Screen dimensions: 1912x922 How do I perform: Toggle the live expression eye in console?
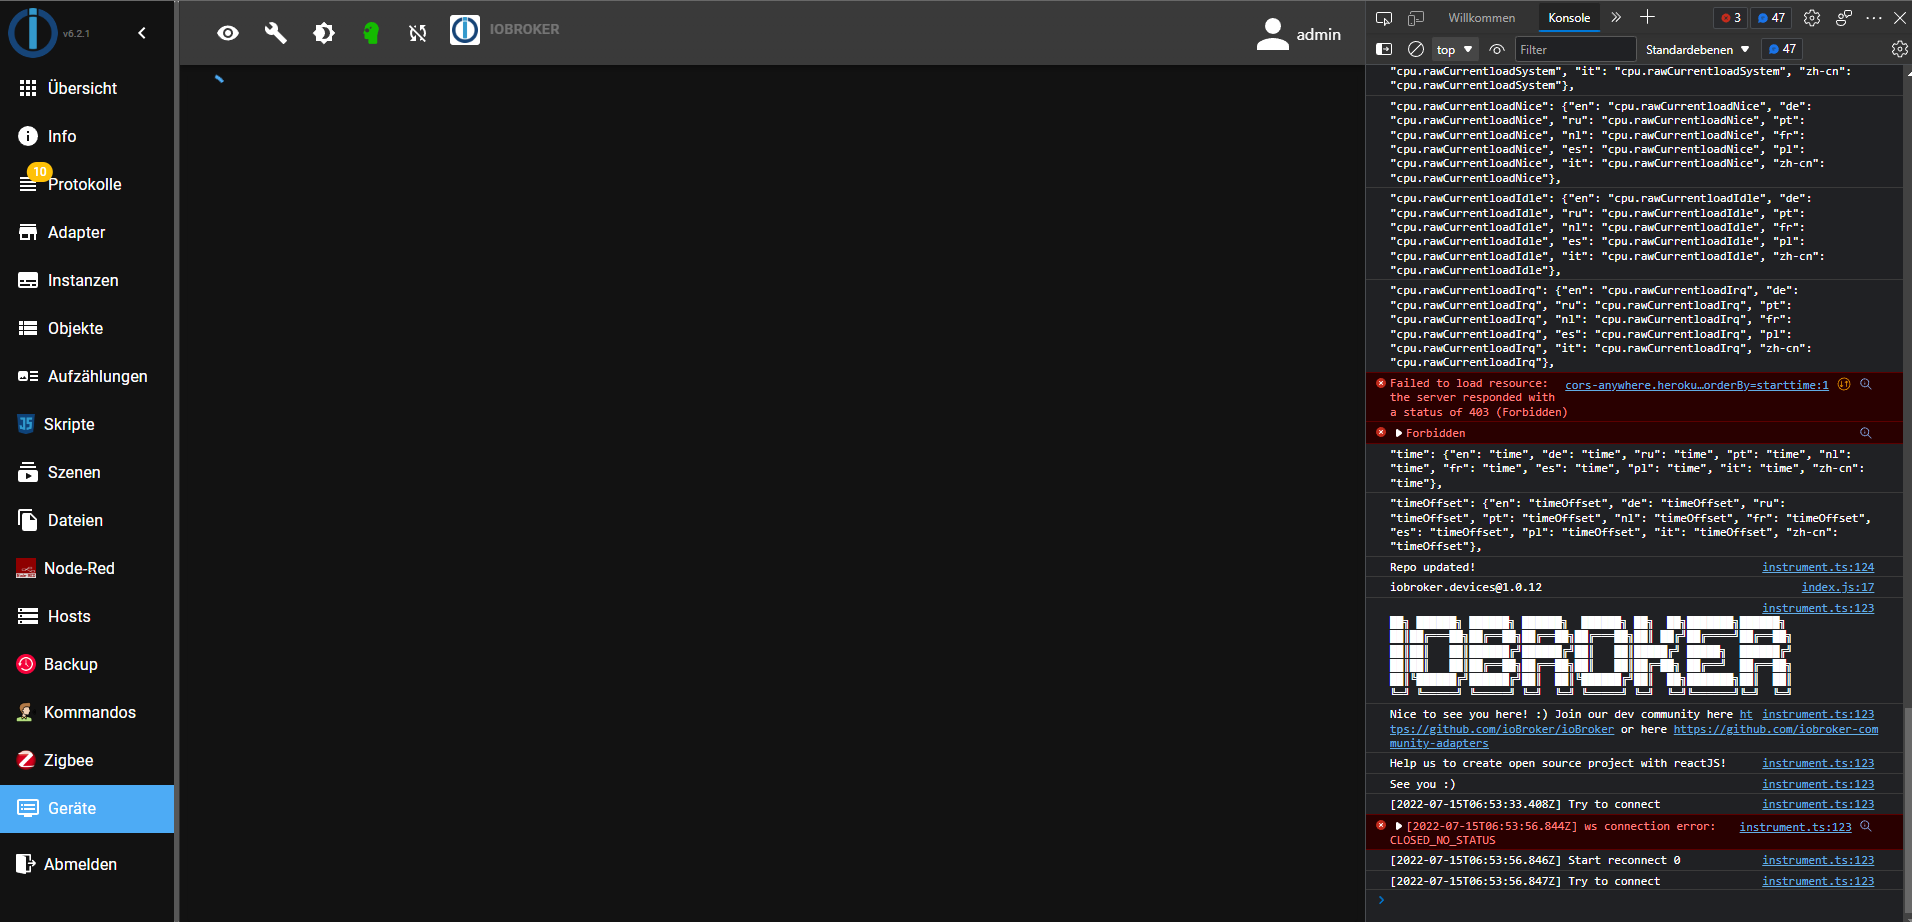click(x=1496, y=48)
